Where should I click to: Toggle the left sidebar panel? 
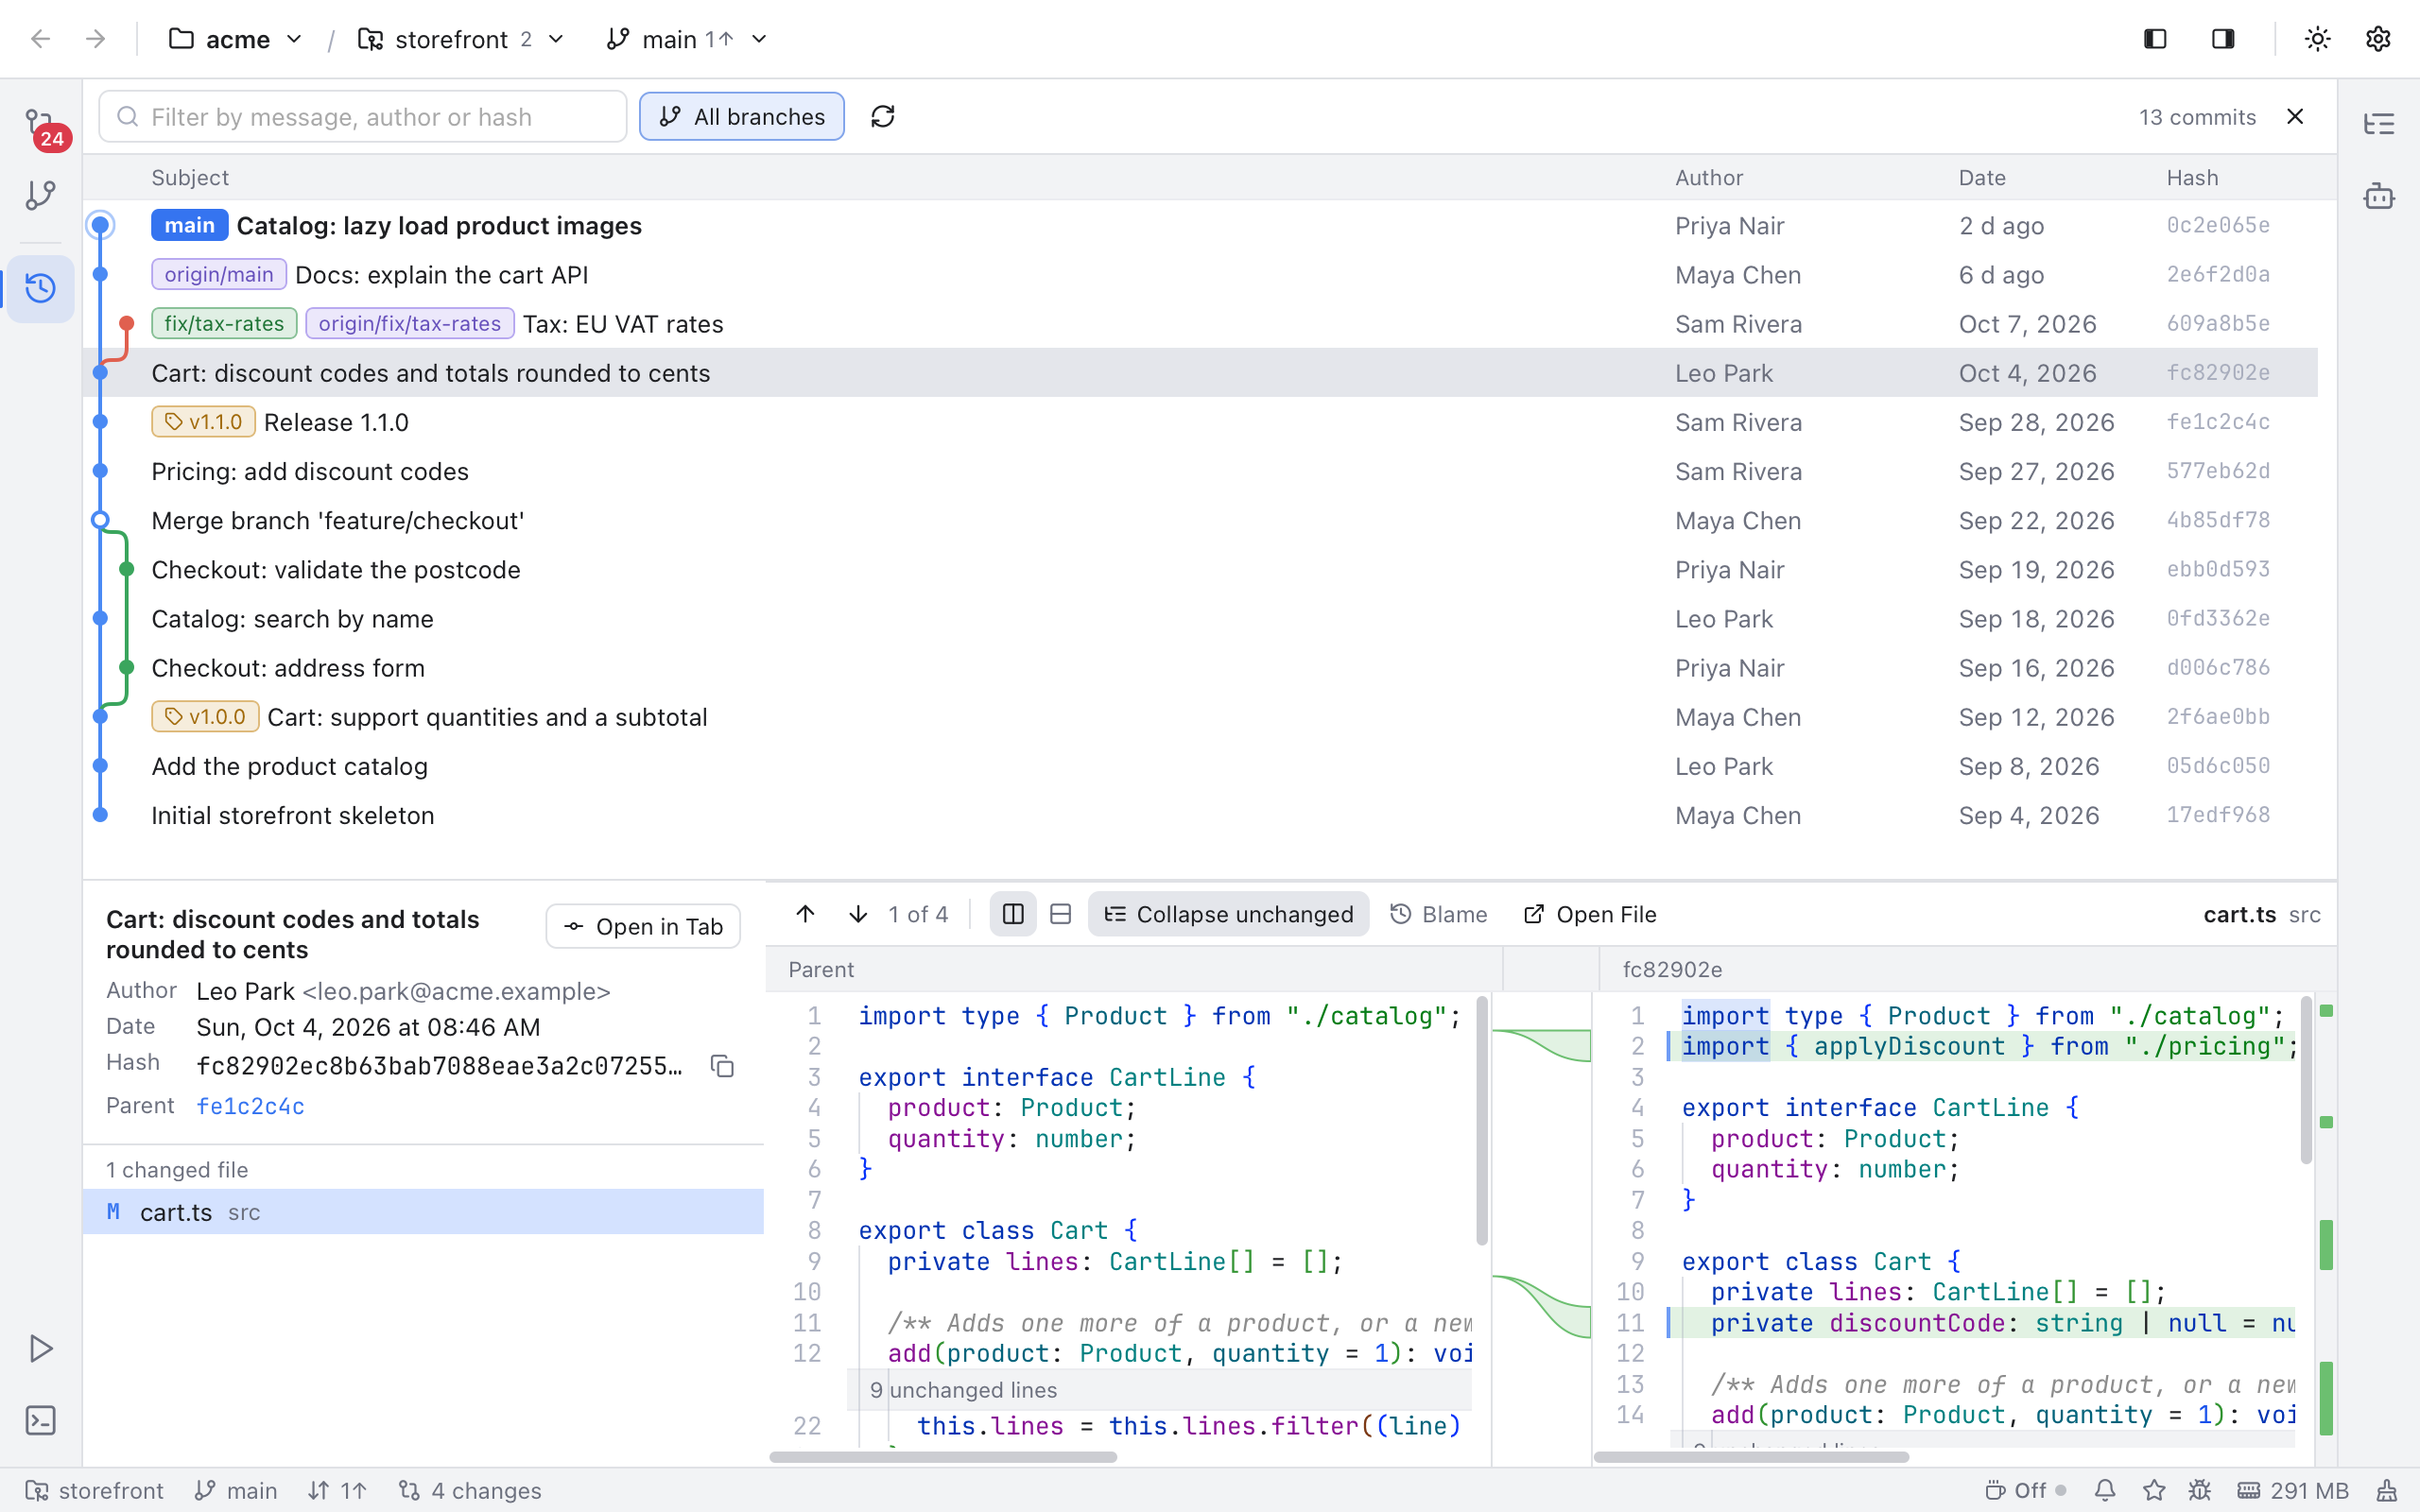2155,39
